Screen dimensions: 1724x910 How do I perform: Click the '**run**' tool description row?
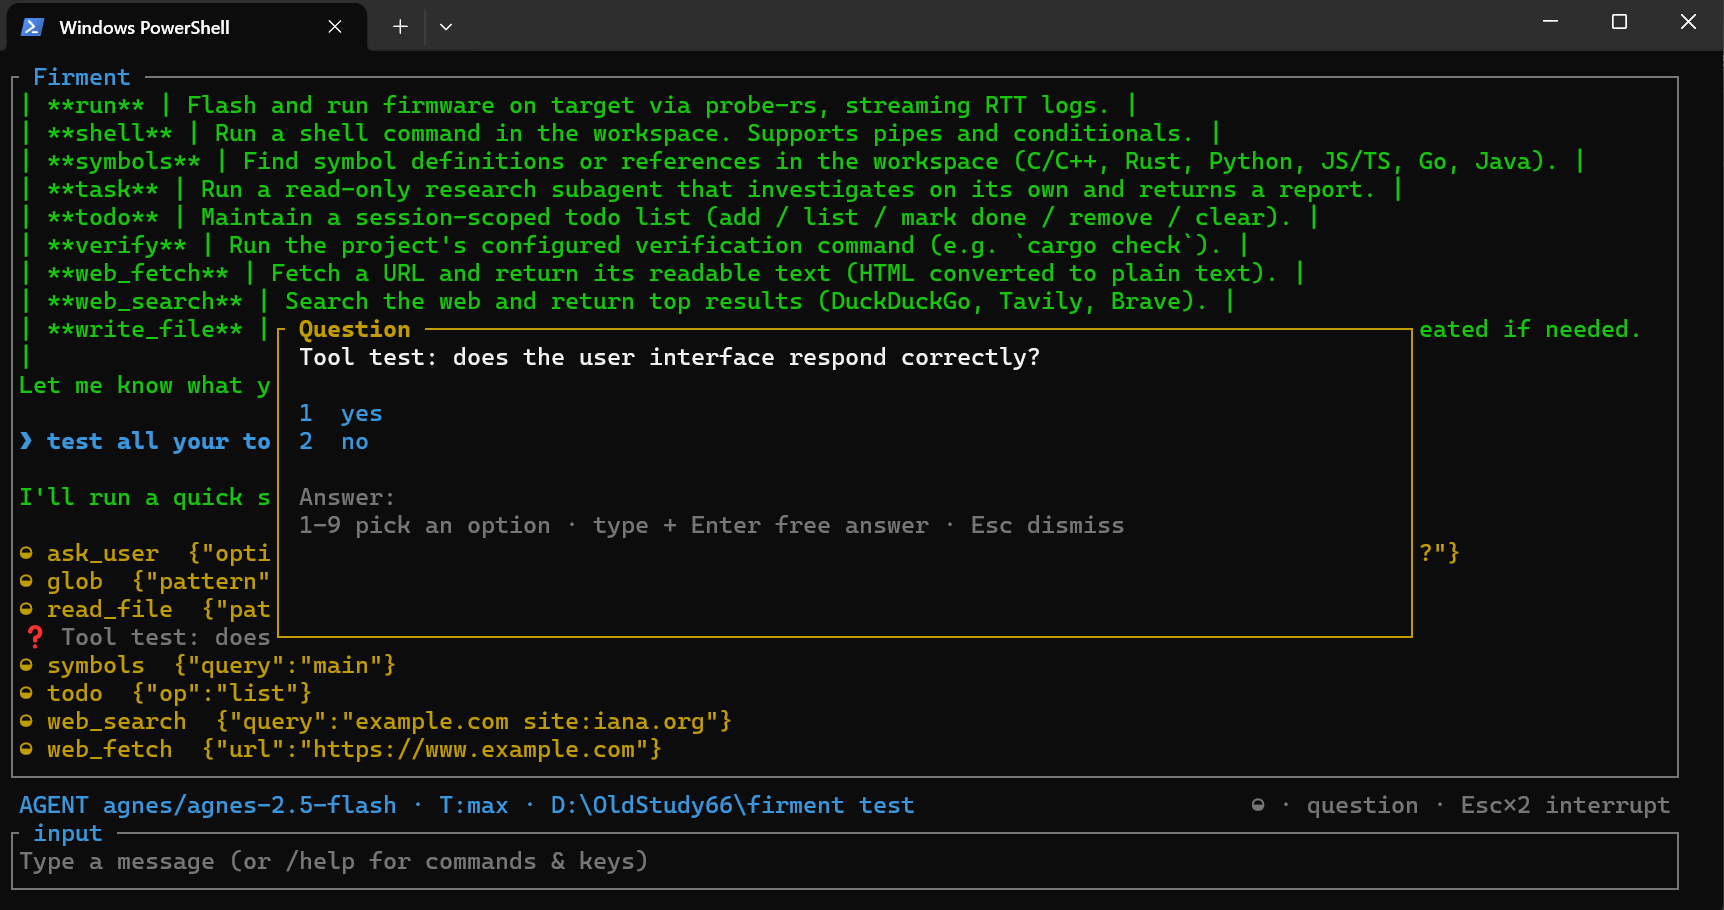pos(579,105)
